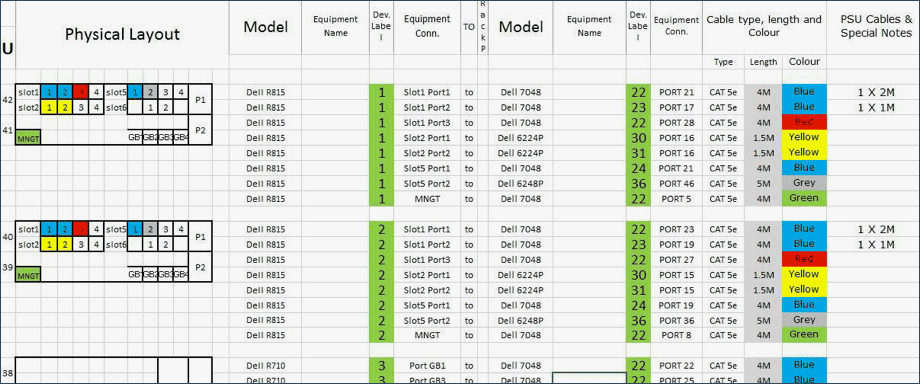Select the green Colour cell for PORT 5
Viewport: 920px width, 384px height.
tap(804, 198)
